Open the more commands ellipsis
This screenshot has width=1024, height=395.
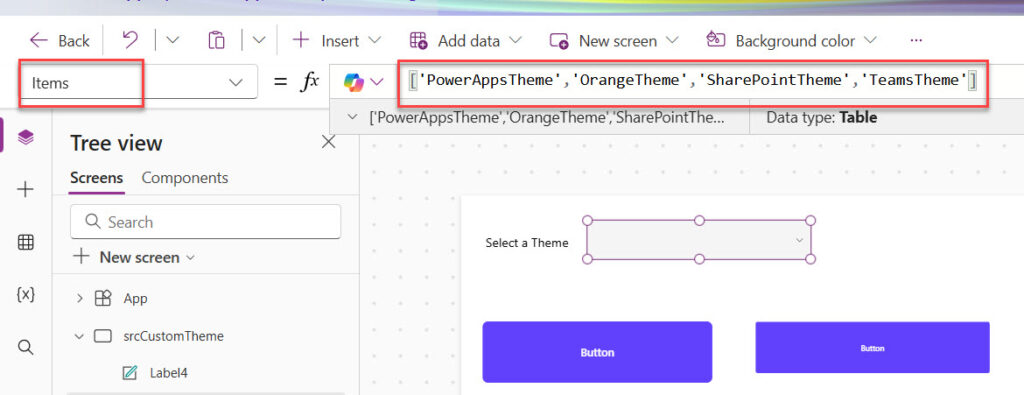(x=916, y=40)
